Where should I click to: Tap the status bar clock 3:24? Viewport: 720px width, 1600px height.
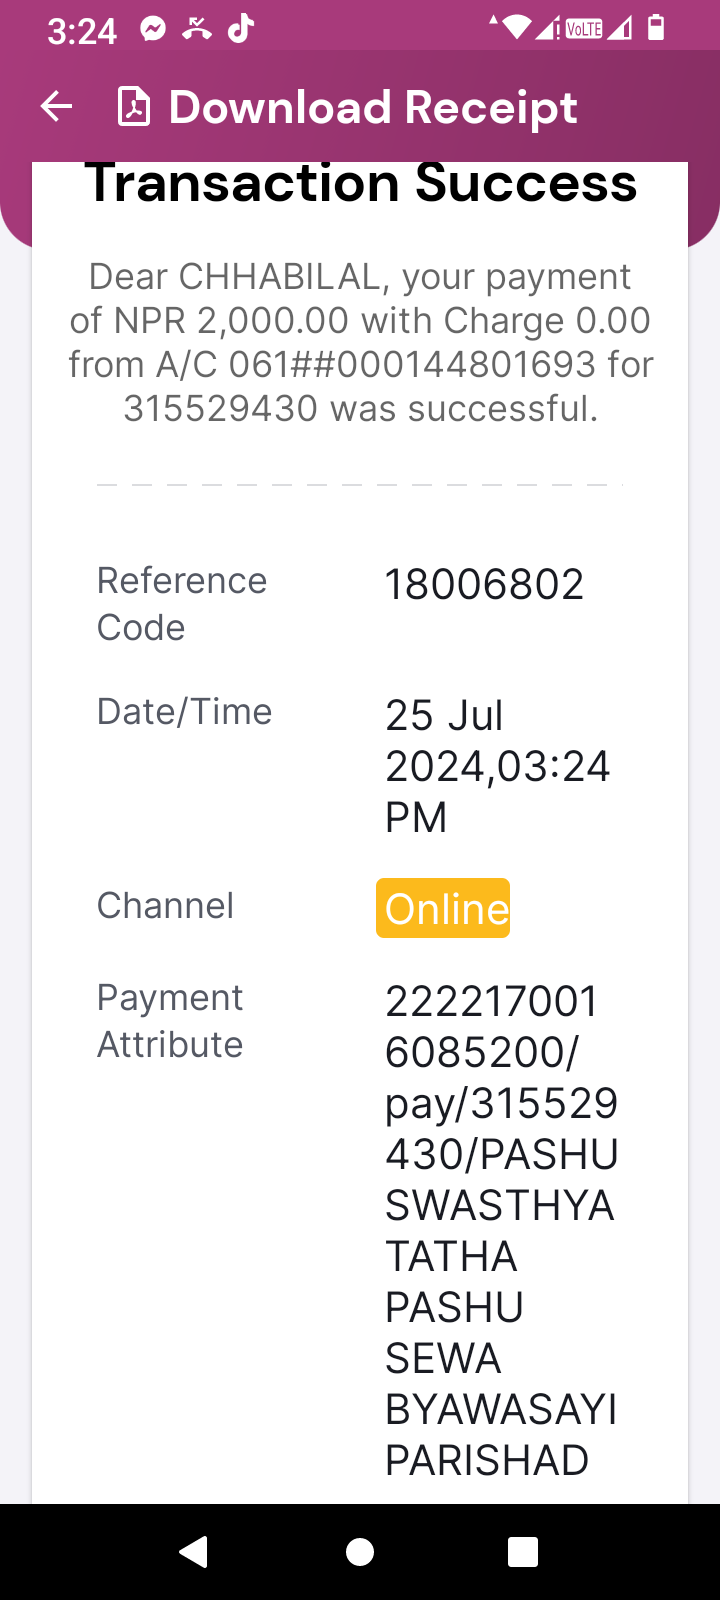click(x=82, y=31)
